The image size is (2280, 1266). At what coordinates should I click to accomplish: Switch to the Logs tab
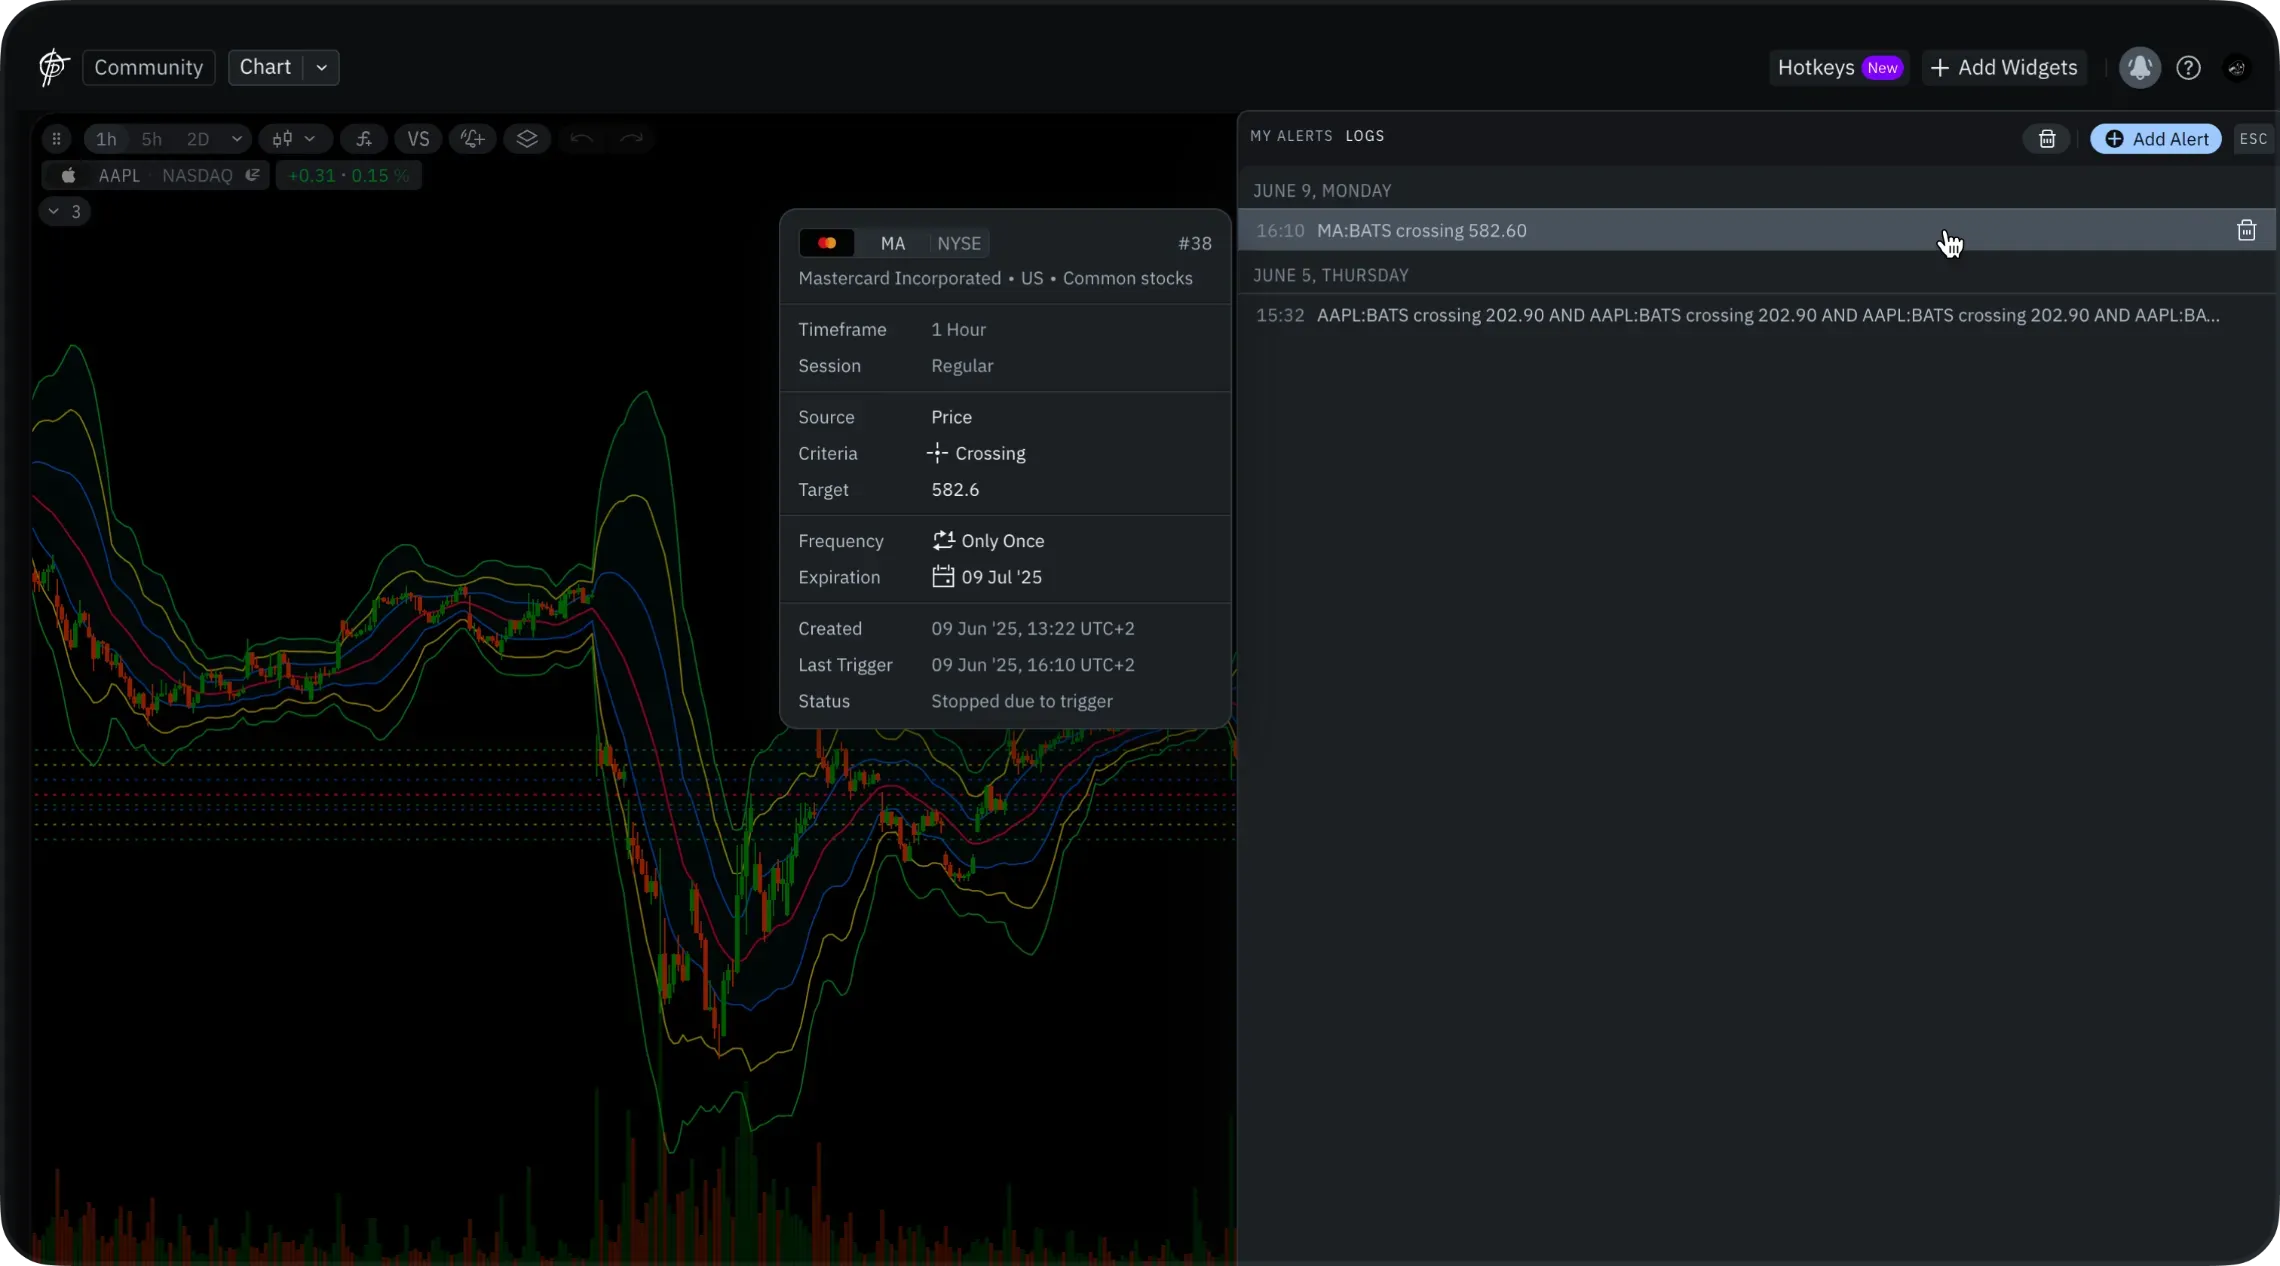pyautogui.click(x=1365, y=136)
